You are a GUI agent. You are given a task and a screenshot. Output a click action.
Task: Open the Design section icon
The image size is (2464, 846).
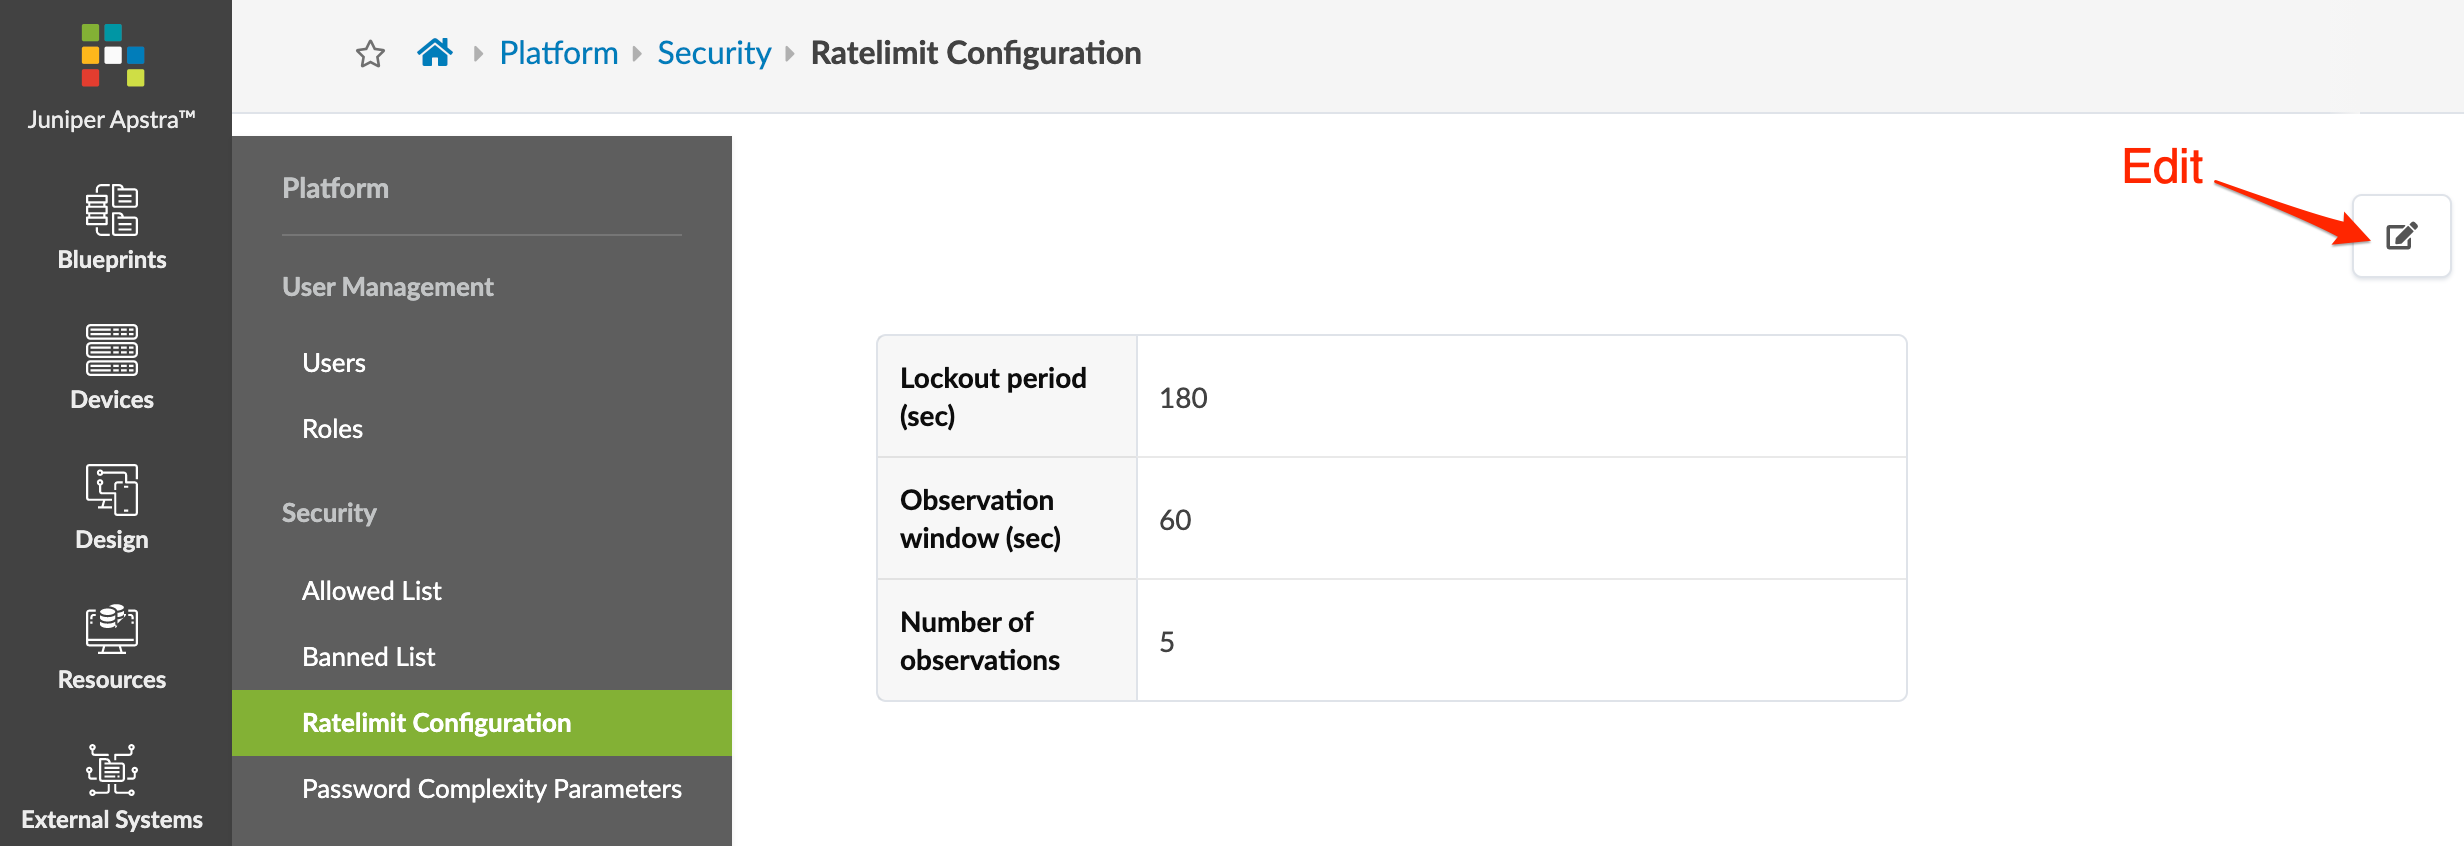coord(112,490)
